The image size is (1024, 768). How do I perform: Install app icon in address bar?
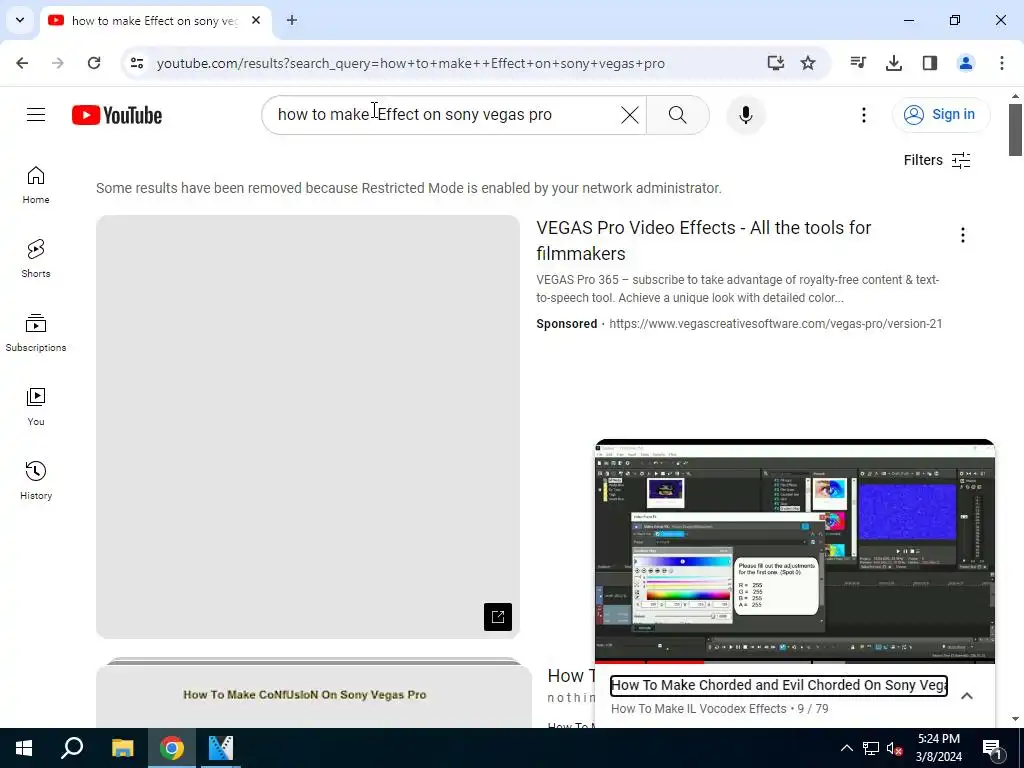(775, 63)
